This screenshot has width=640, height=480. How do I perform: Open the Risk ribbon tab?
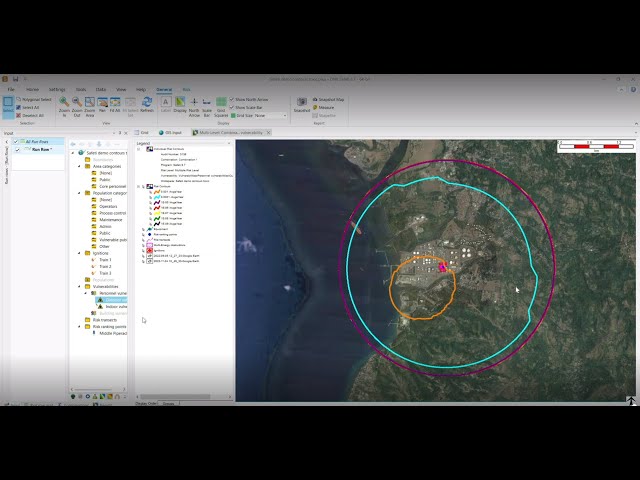pos(187,89)
